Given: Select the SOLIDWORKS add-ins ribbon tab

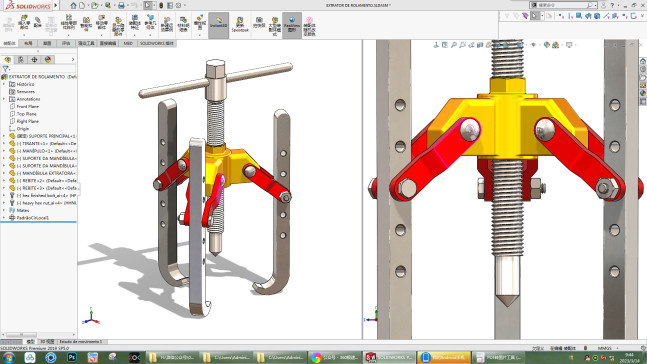Looking at the screenshot, I should click(x=157, y=43).
